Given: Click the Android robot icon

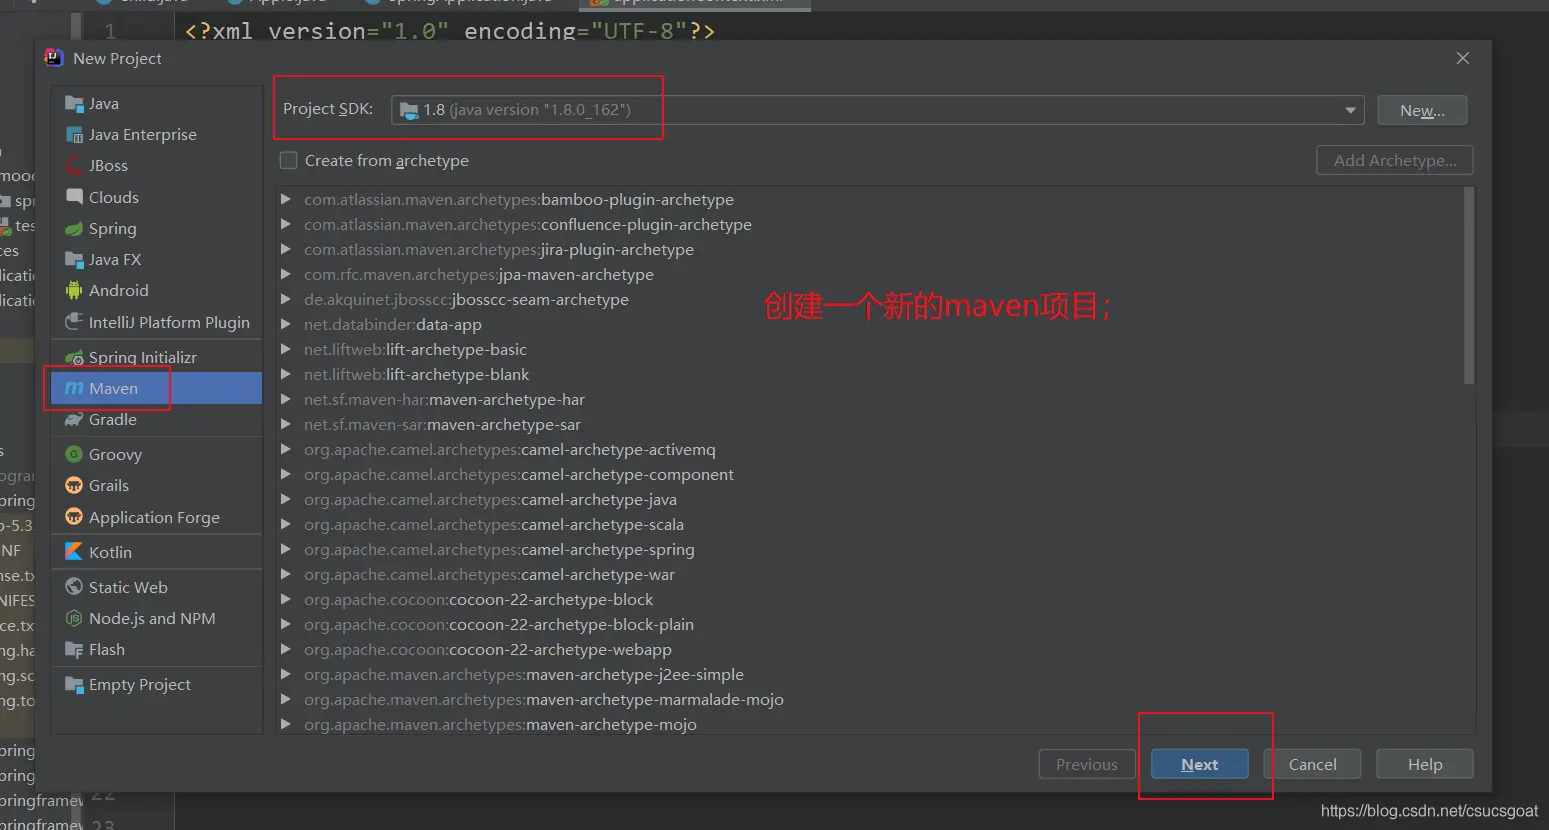Looking at the screenshot, I should pyautogui.click(x=74, y=290).
